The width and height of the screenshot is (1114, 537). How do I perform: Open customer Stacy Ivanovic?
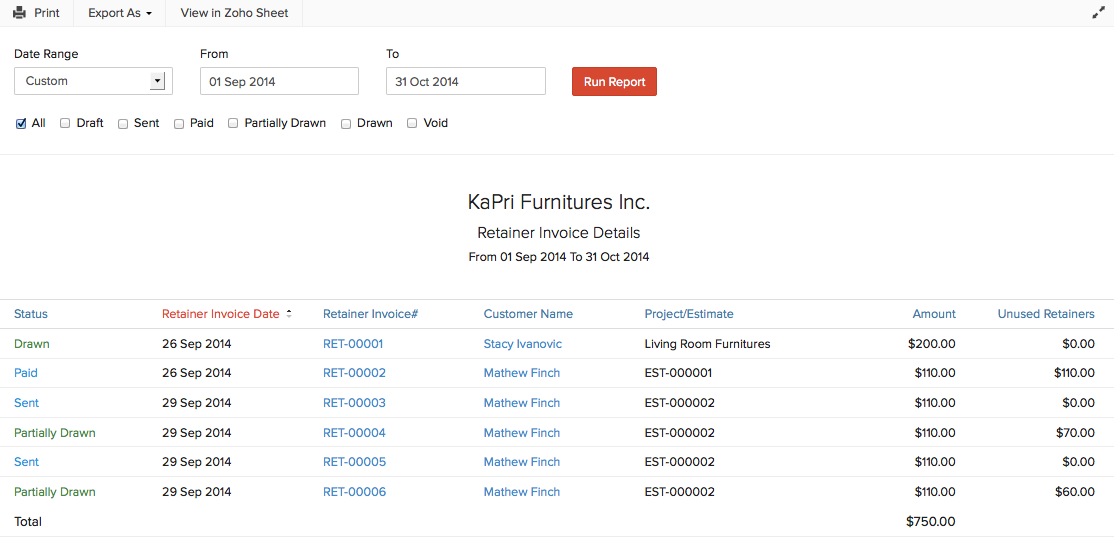pyautogui.click(x=522, y=344)
